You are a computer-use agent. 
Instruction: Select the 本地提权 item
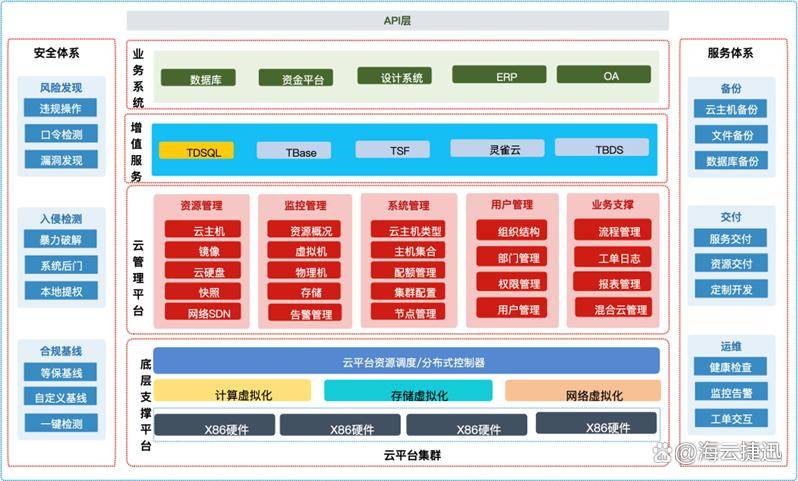(61, 291)
